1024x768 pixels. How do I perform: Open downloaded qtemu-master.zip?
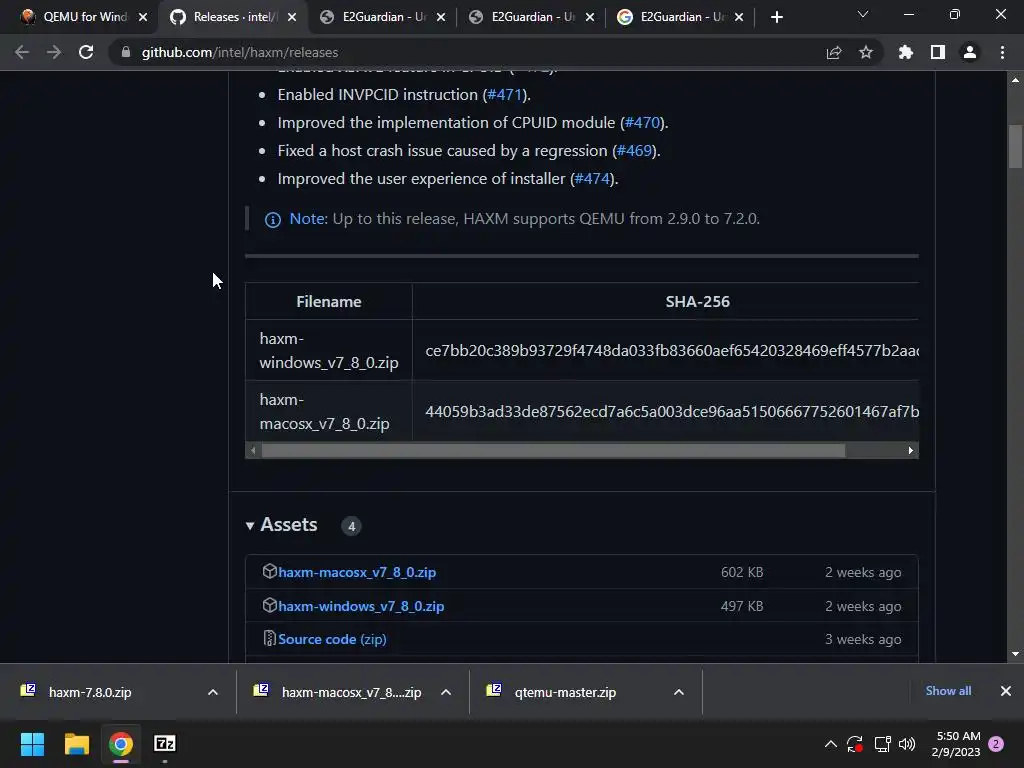click(x=565, y=692)
